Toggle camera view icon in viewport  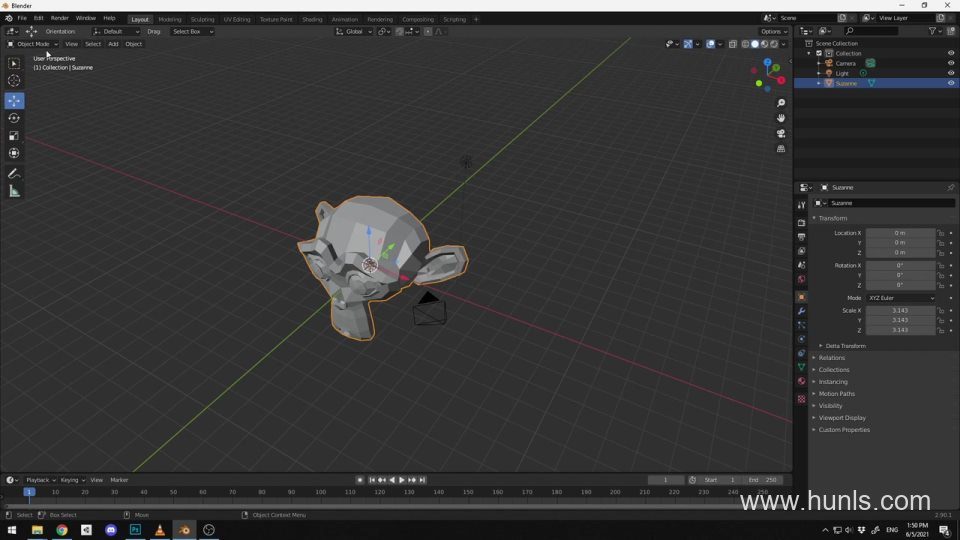(x=781, y=133)
